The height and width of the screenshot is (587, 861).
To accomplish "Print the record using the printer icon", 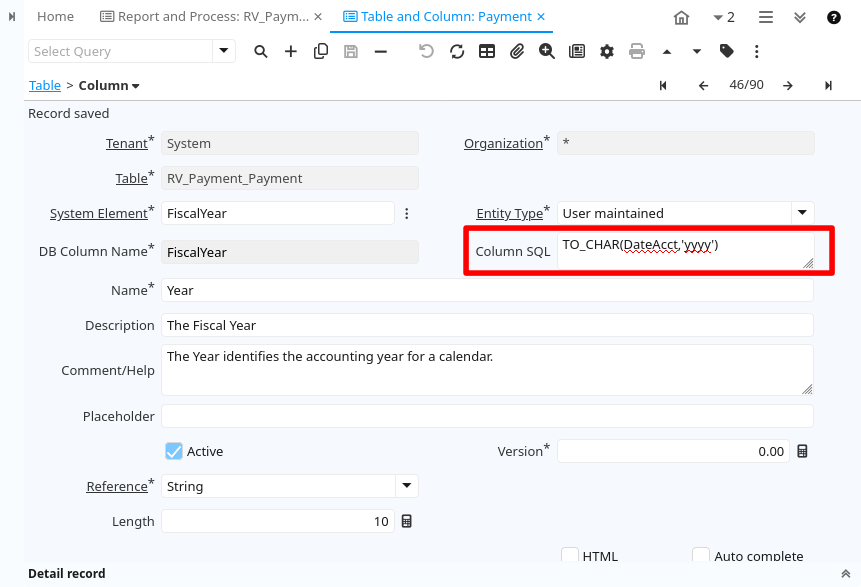I will click(x=637, y=51).
